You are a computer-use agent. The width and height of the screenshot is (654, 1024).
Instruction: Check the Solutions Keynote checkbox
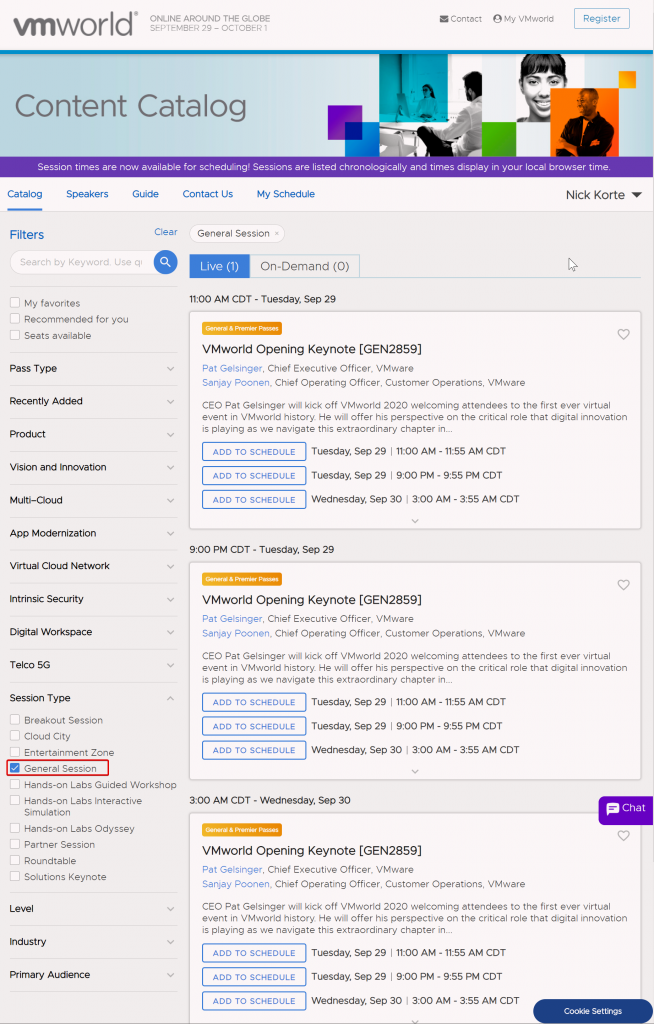coord(14,876)
